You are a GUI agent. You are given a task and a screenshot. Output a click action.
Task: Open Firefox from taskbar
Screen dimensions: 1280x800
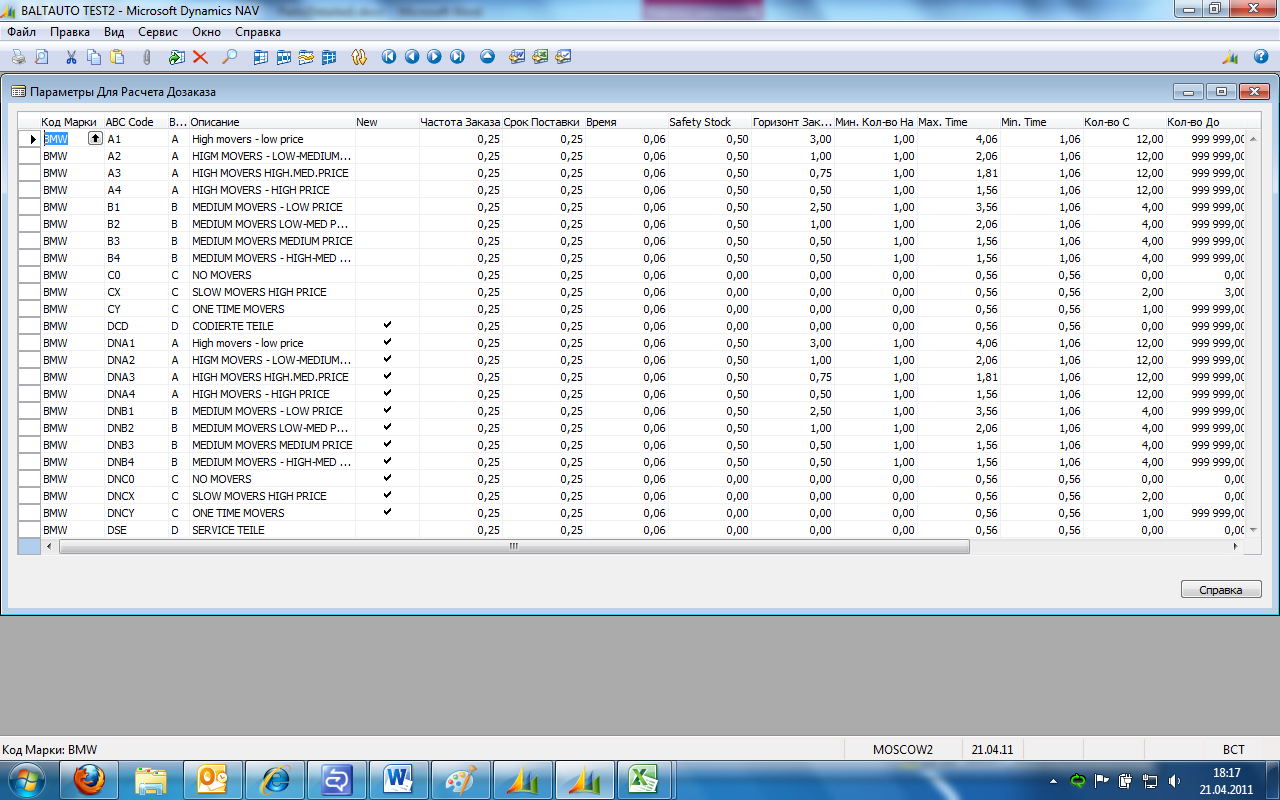89,779
